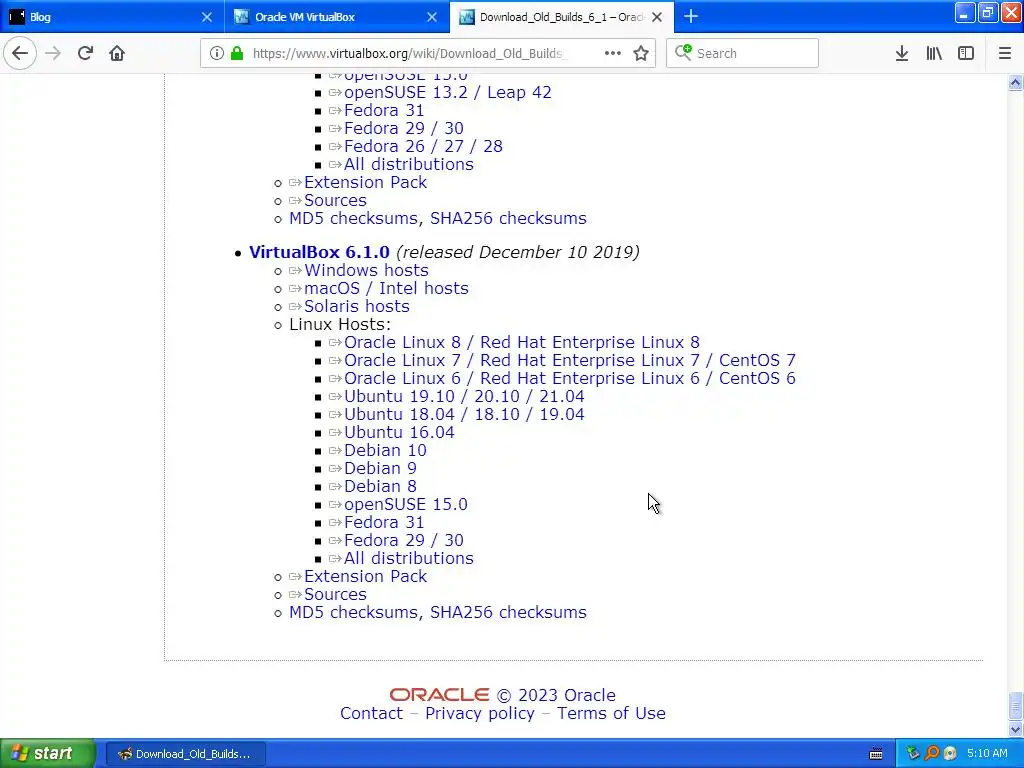1024x768 pixels.
Task: Open the downloads panel
Action: click(x=902, y=53)
